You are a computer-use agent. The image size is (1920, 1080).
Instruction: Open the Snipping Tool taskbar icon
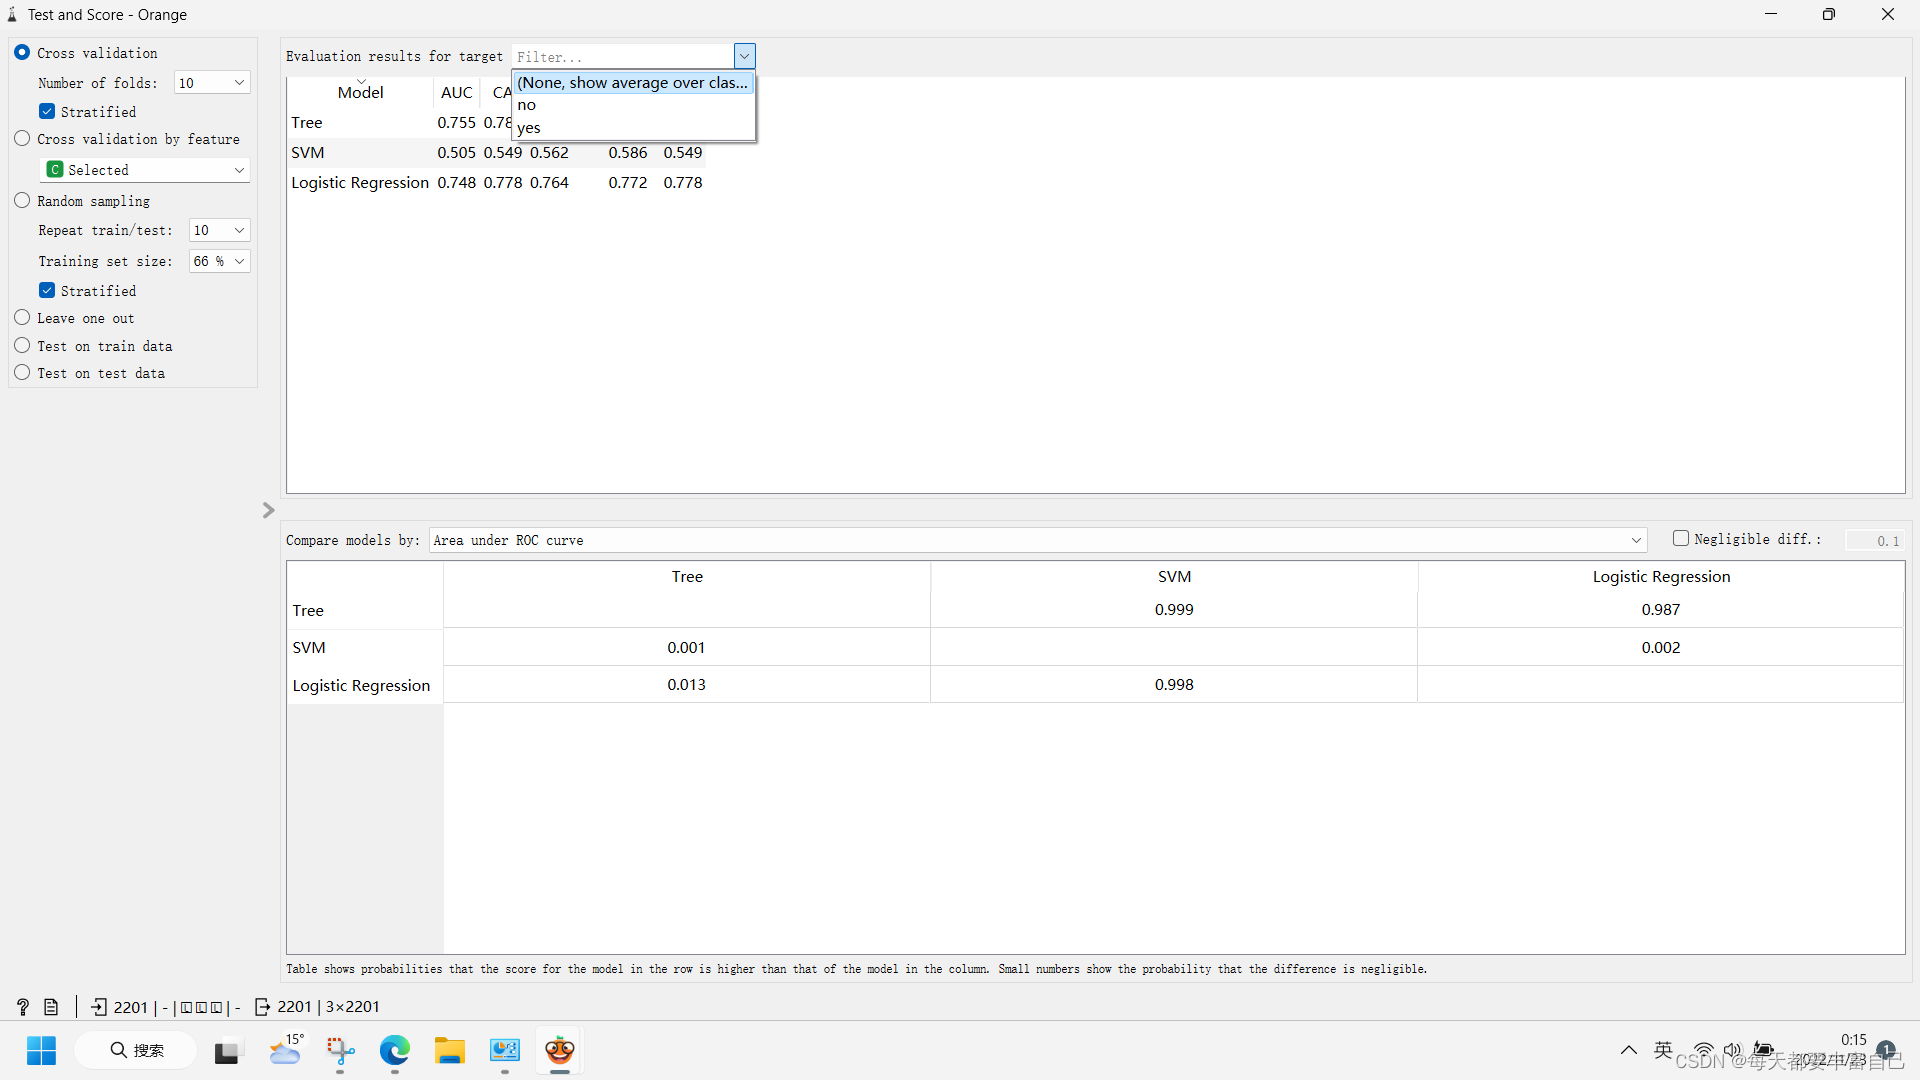(340, 1051)
